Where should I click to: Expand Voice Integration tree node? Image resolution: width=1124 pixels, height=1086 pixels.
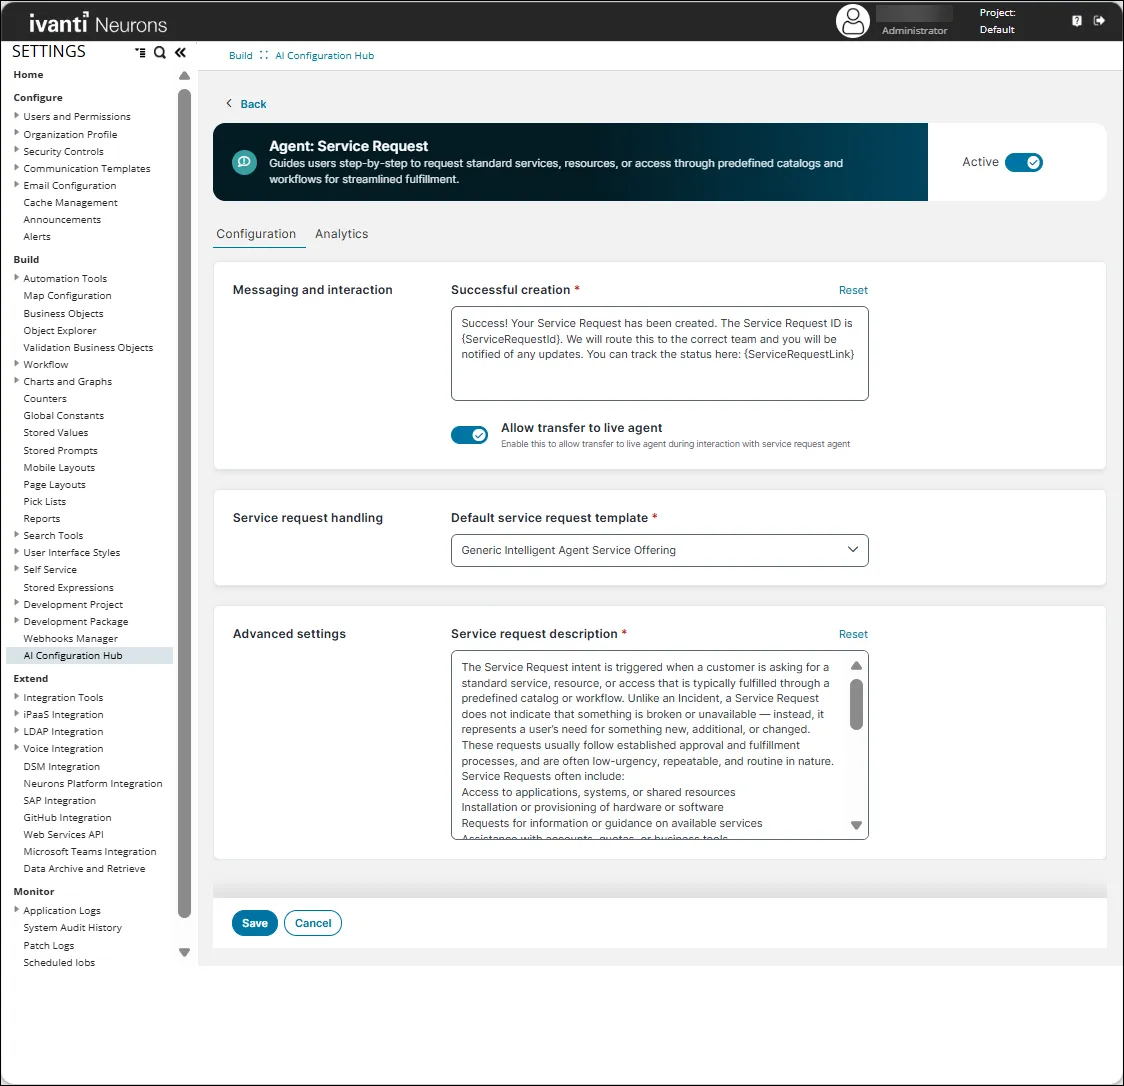[16, 747]
